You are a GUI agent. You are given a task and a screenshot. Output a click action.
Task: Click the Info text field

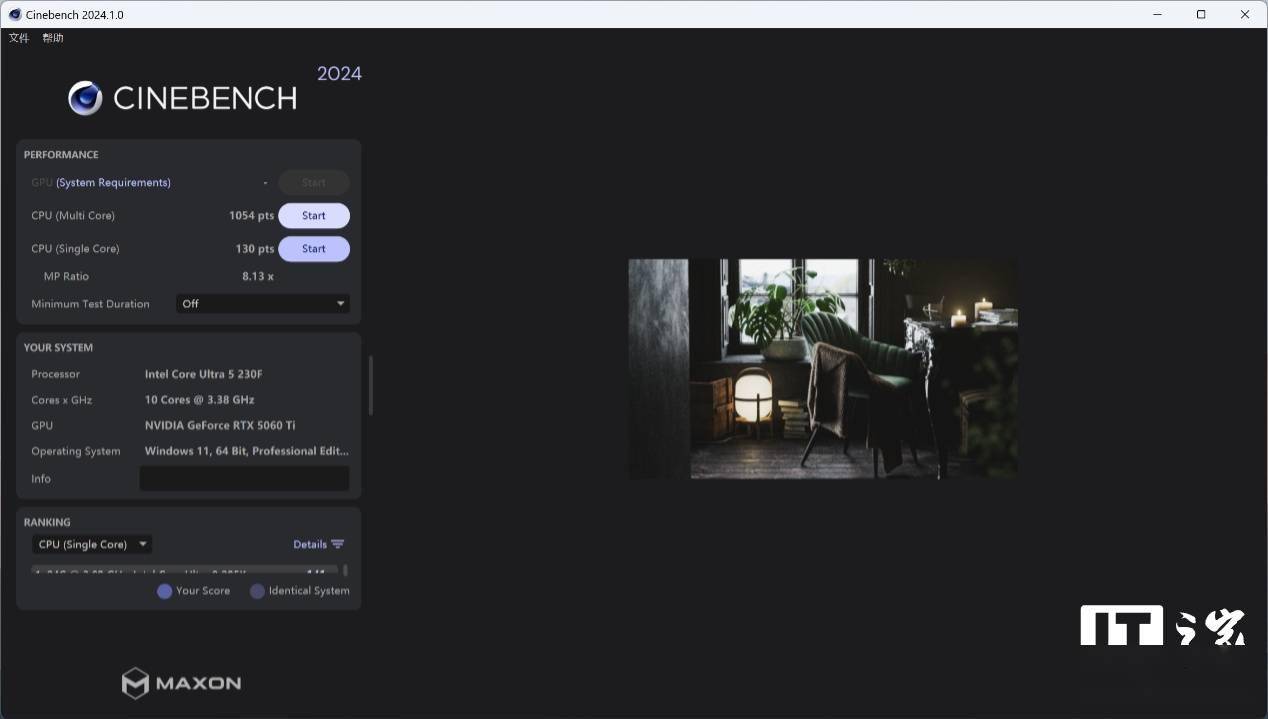tap(244, 479)
